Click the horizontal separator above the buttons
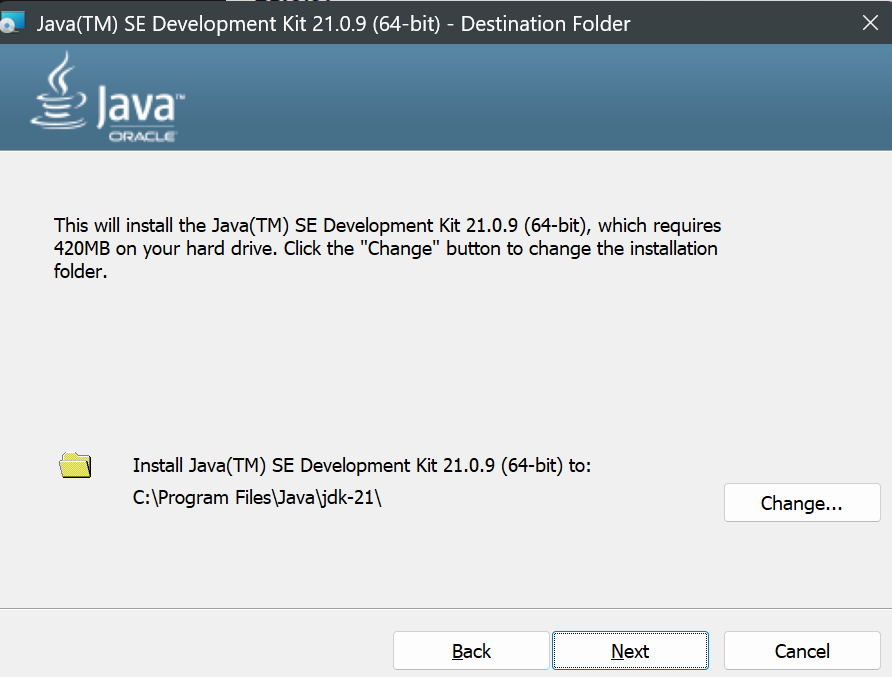Viewport: 892px width, 677px height. pyautogui.click(x=446, y=608)
